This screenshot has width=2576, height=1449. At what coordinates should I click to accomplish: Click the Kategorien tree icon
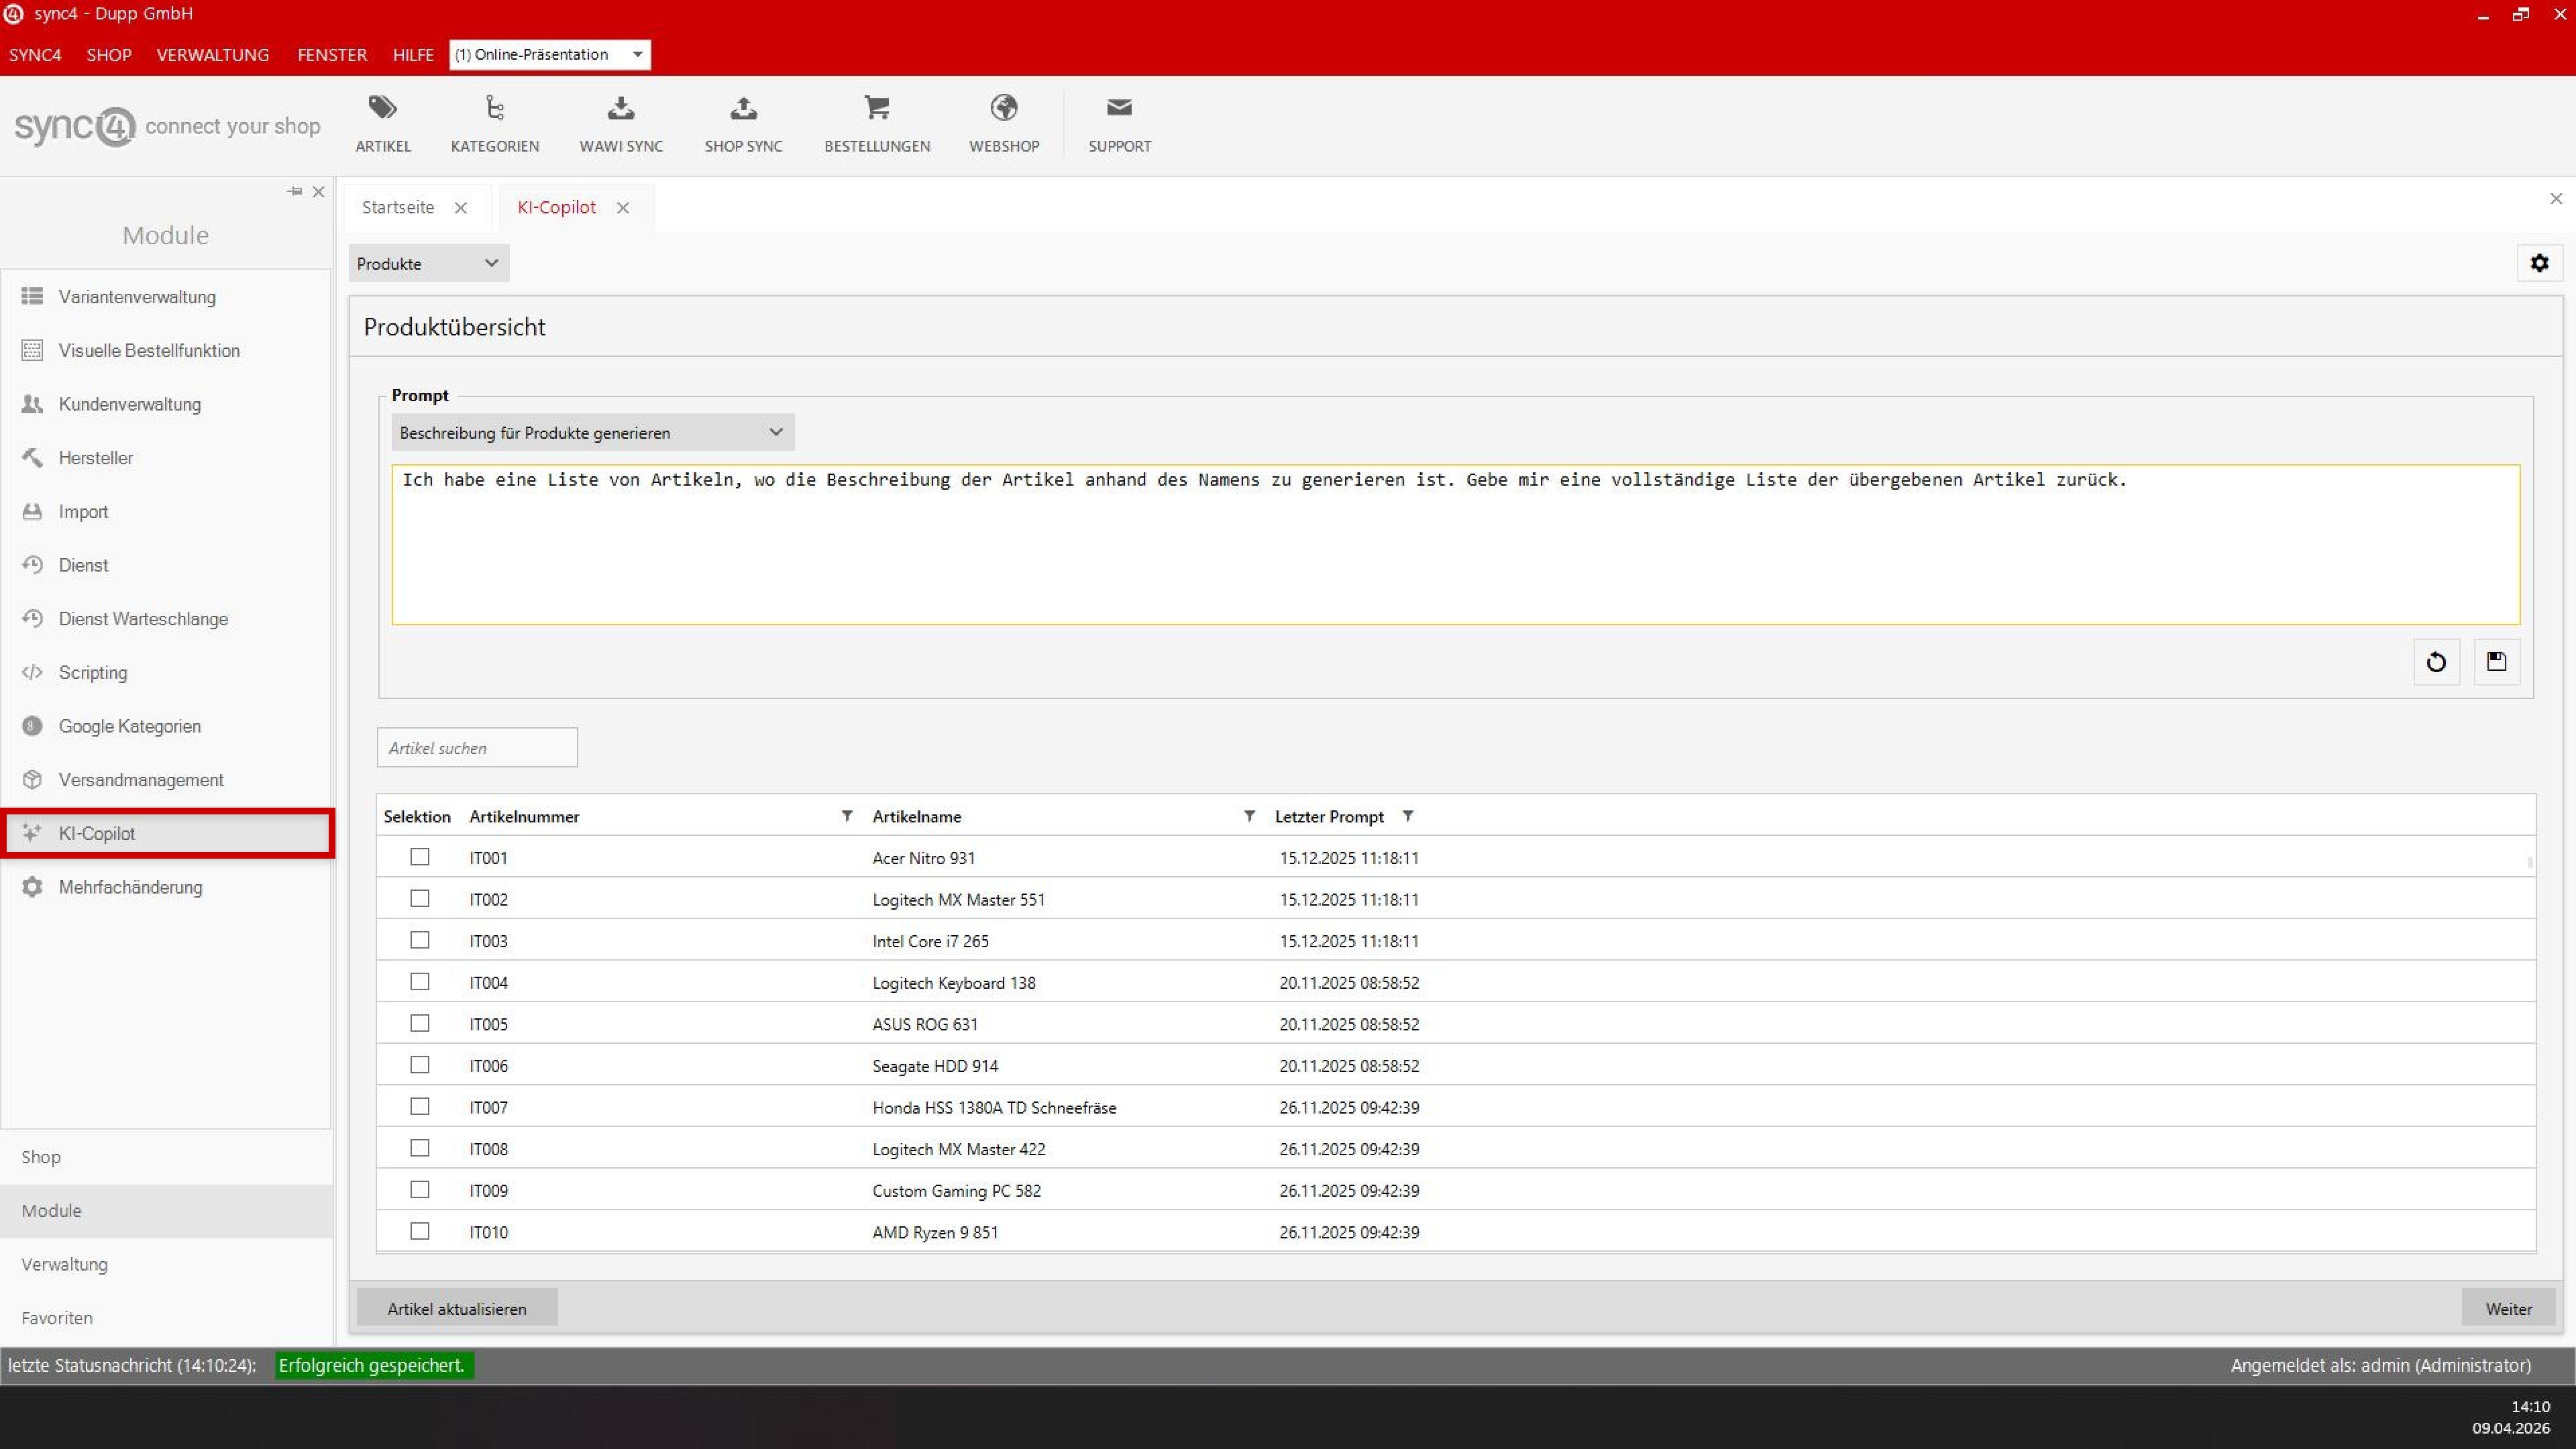click(494, 108)
